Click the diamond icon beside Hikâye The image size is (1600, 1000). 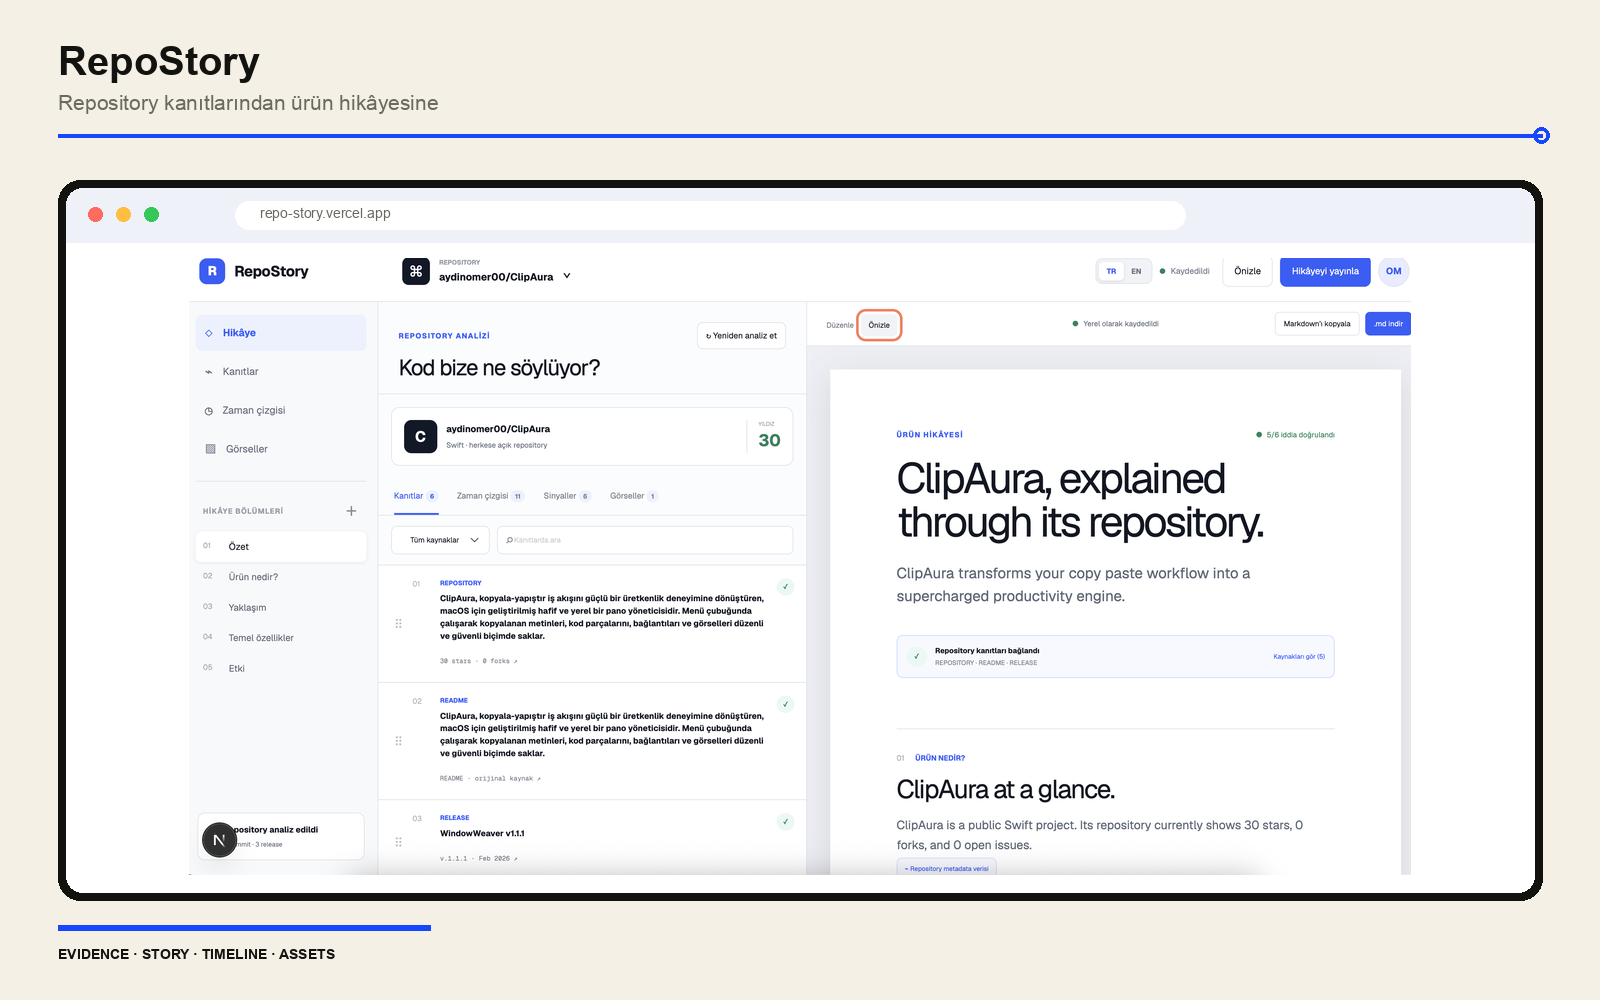point(209,333)
